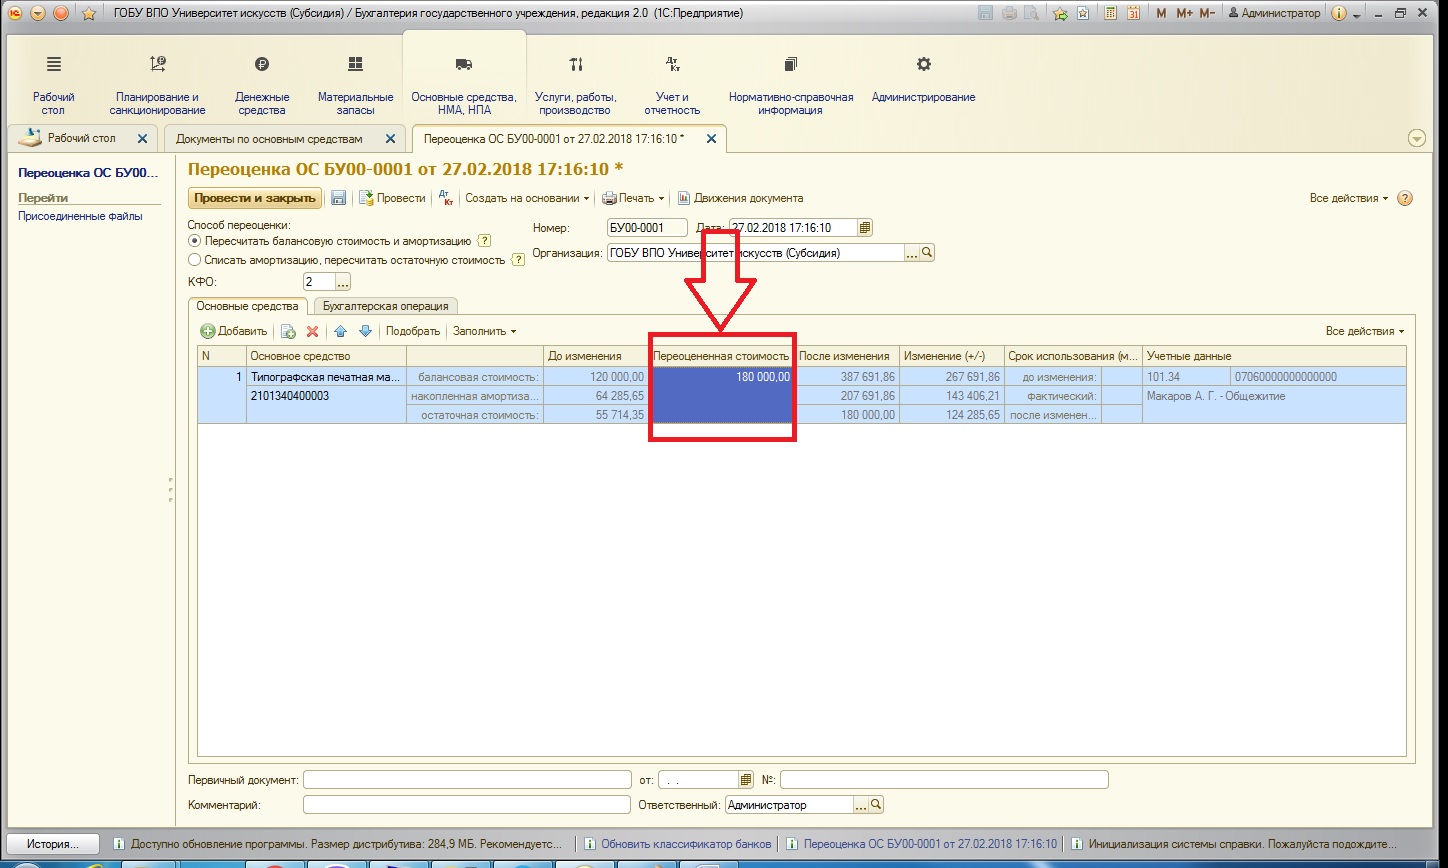This screenshot has width=1448, height=868.
Task: Expand Печать dropdown menu
Action: 633,198
